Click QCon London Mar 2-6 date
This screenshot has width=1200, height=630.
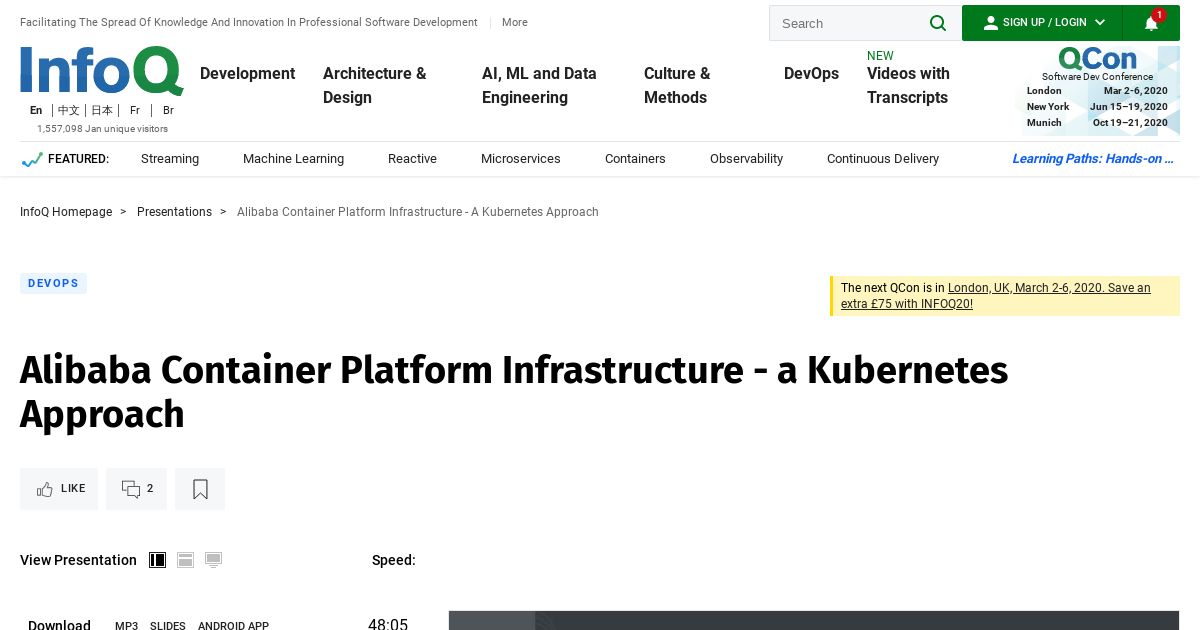click(x=1097, y=91)
